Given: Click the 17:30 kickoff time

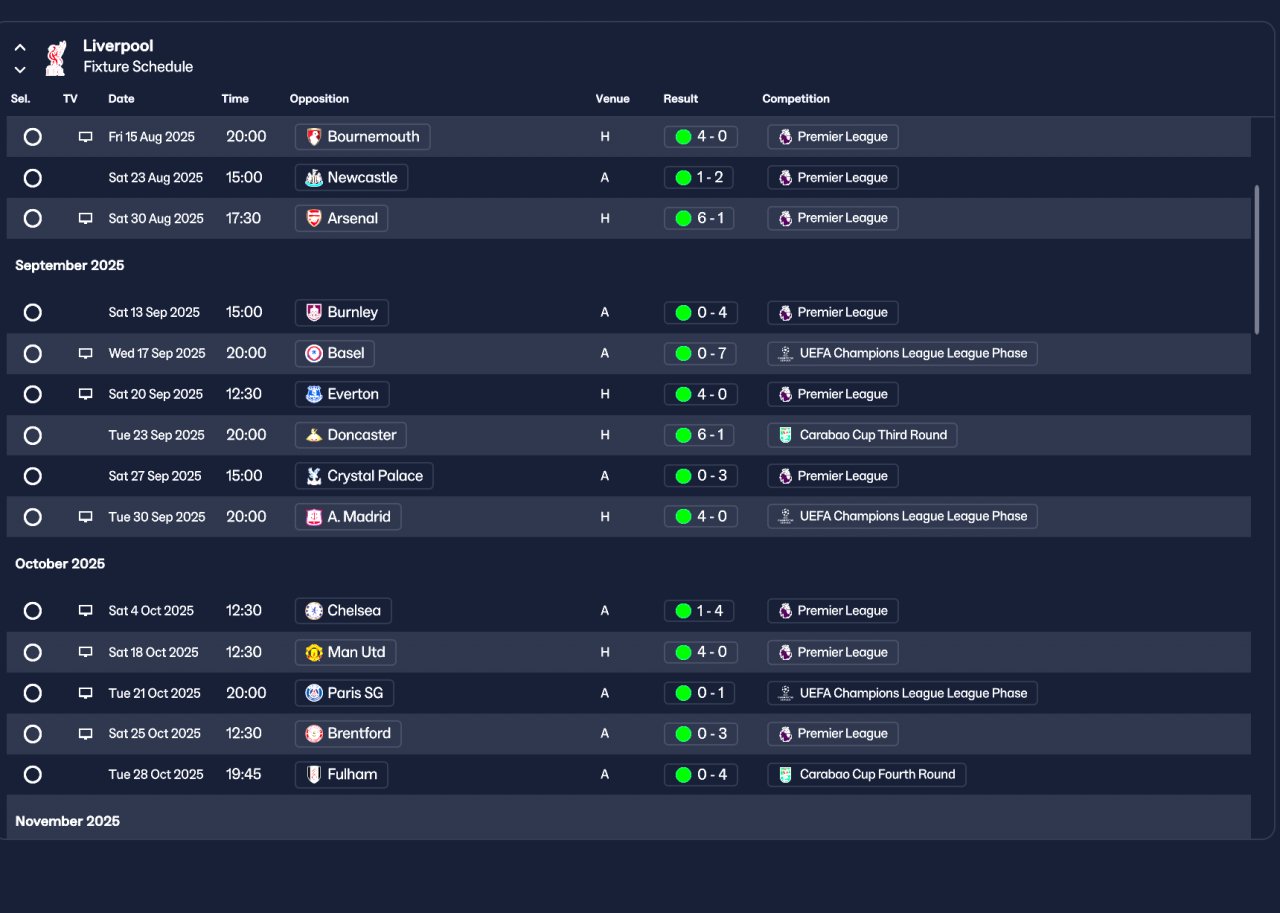Looking at the screenshot, I should point(244,218).
